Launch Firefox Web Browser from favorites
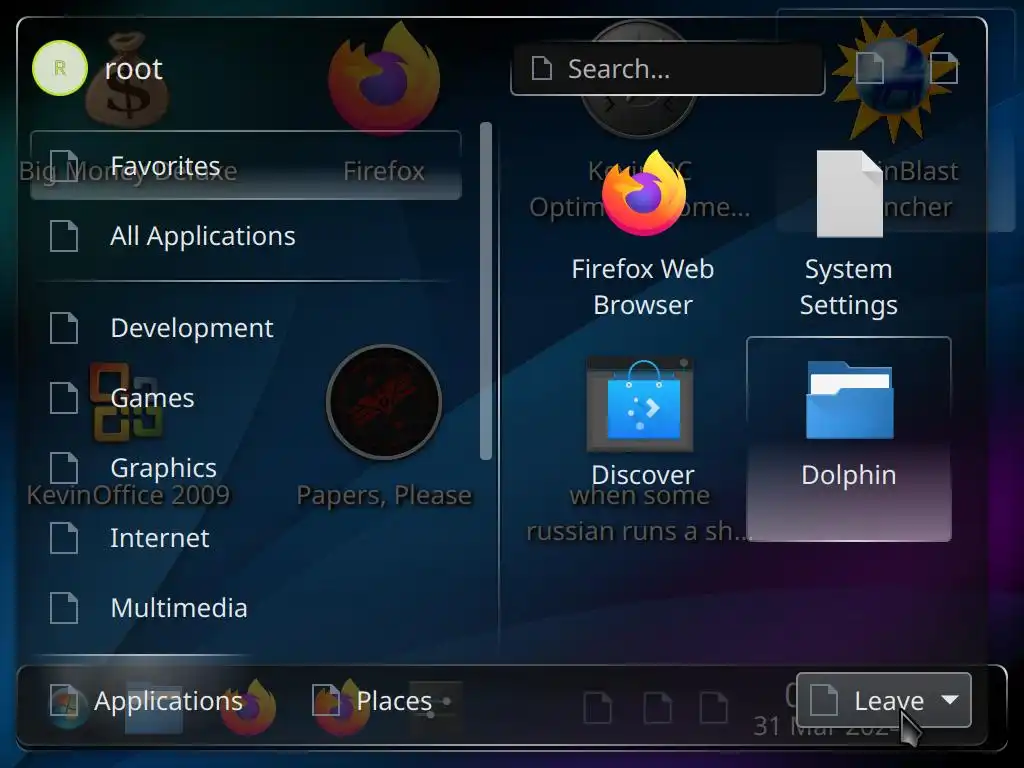The image size is (1024, 768). click(x=643, y=233)
